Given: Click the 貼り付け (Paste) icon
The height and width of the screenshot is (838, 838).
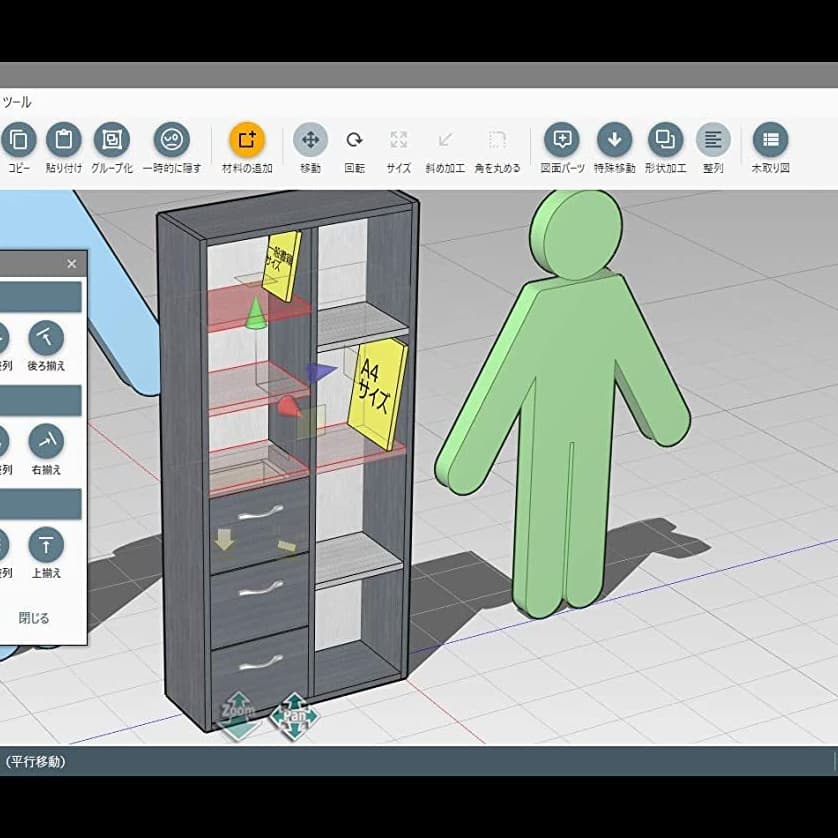Looking at the screenshot, I should point(64,140).
